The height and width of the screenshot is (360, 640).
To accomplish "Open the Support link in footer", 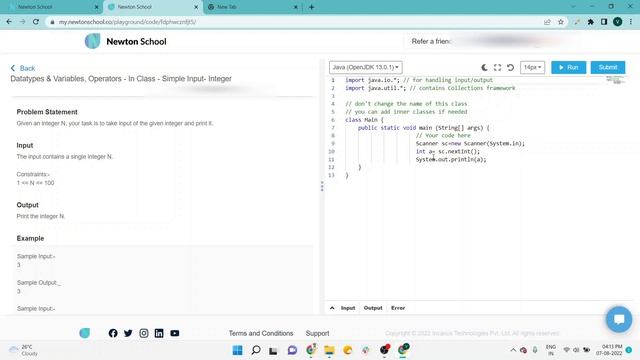I will 318,333.
